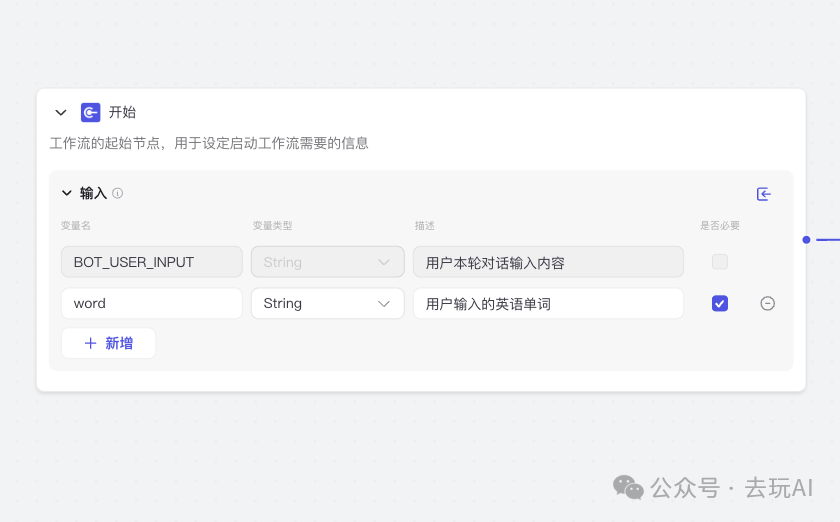
Task: Click the 新增 button to add a variable
Action: tap(108, 343)
